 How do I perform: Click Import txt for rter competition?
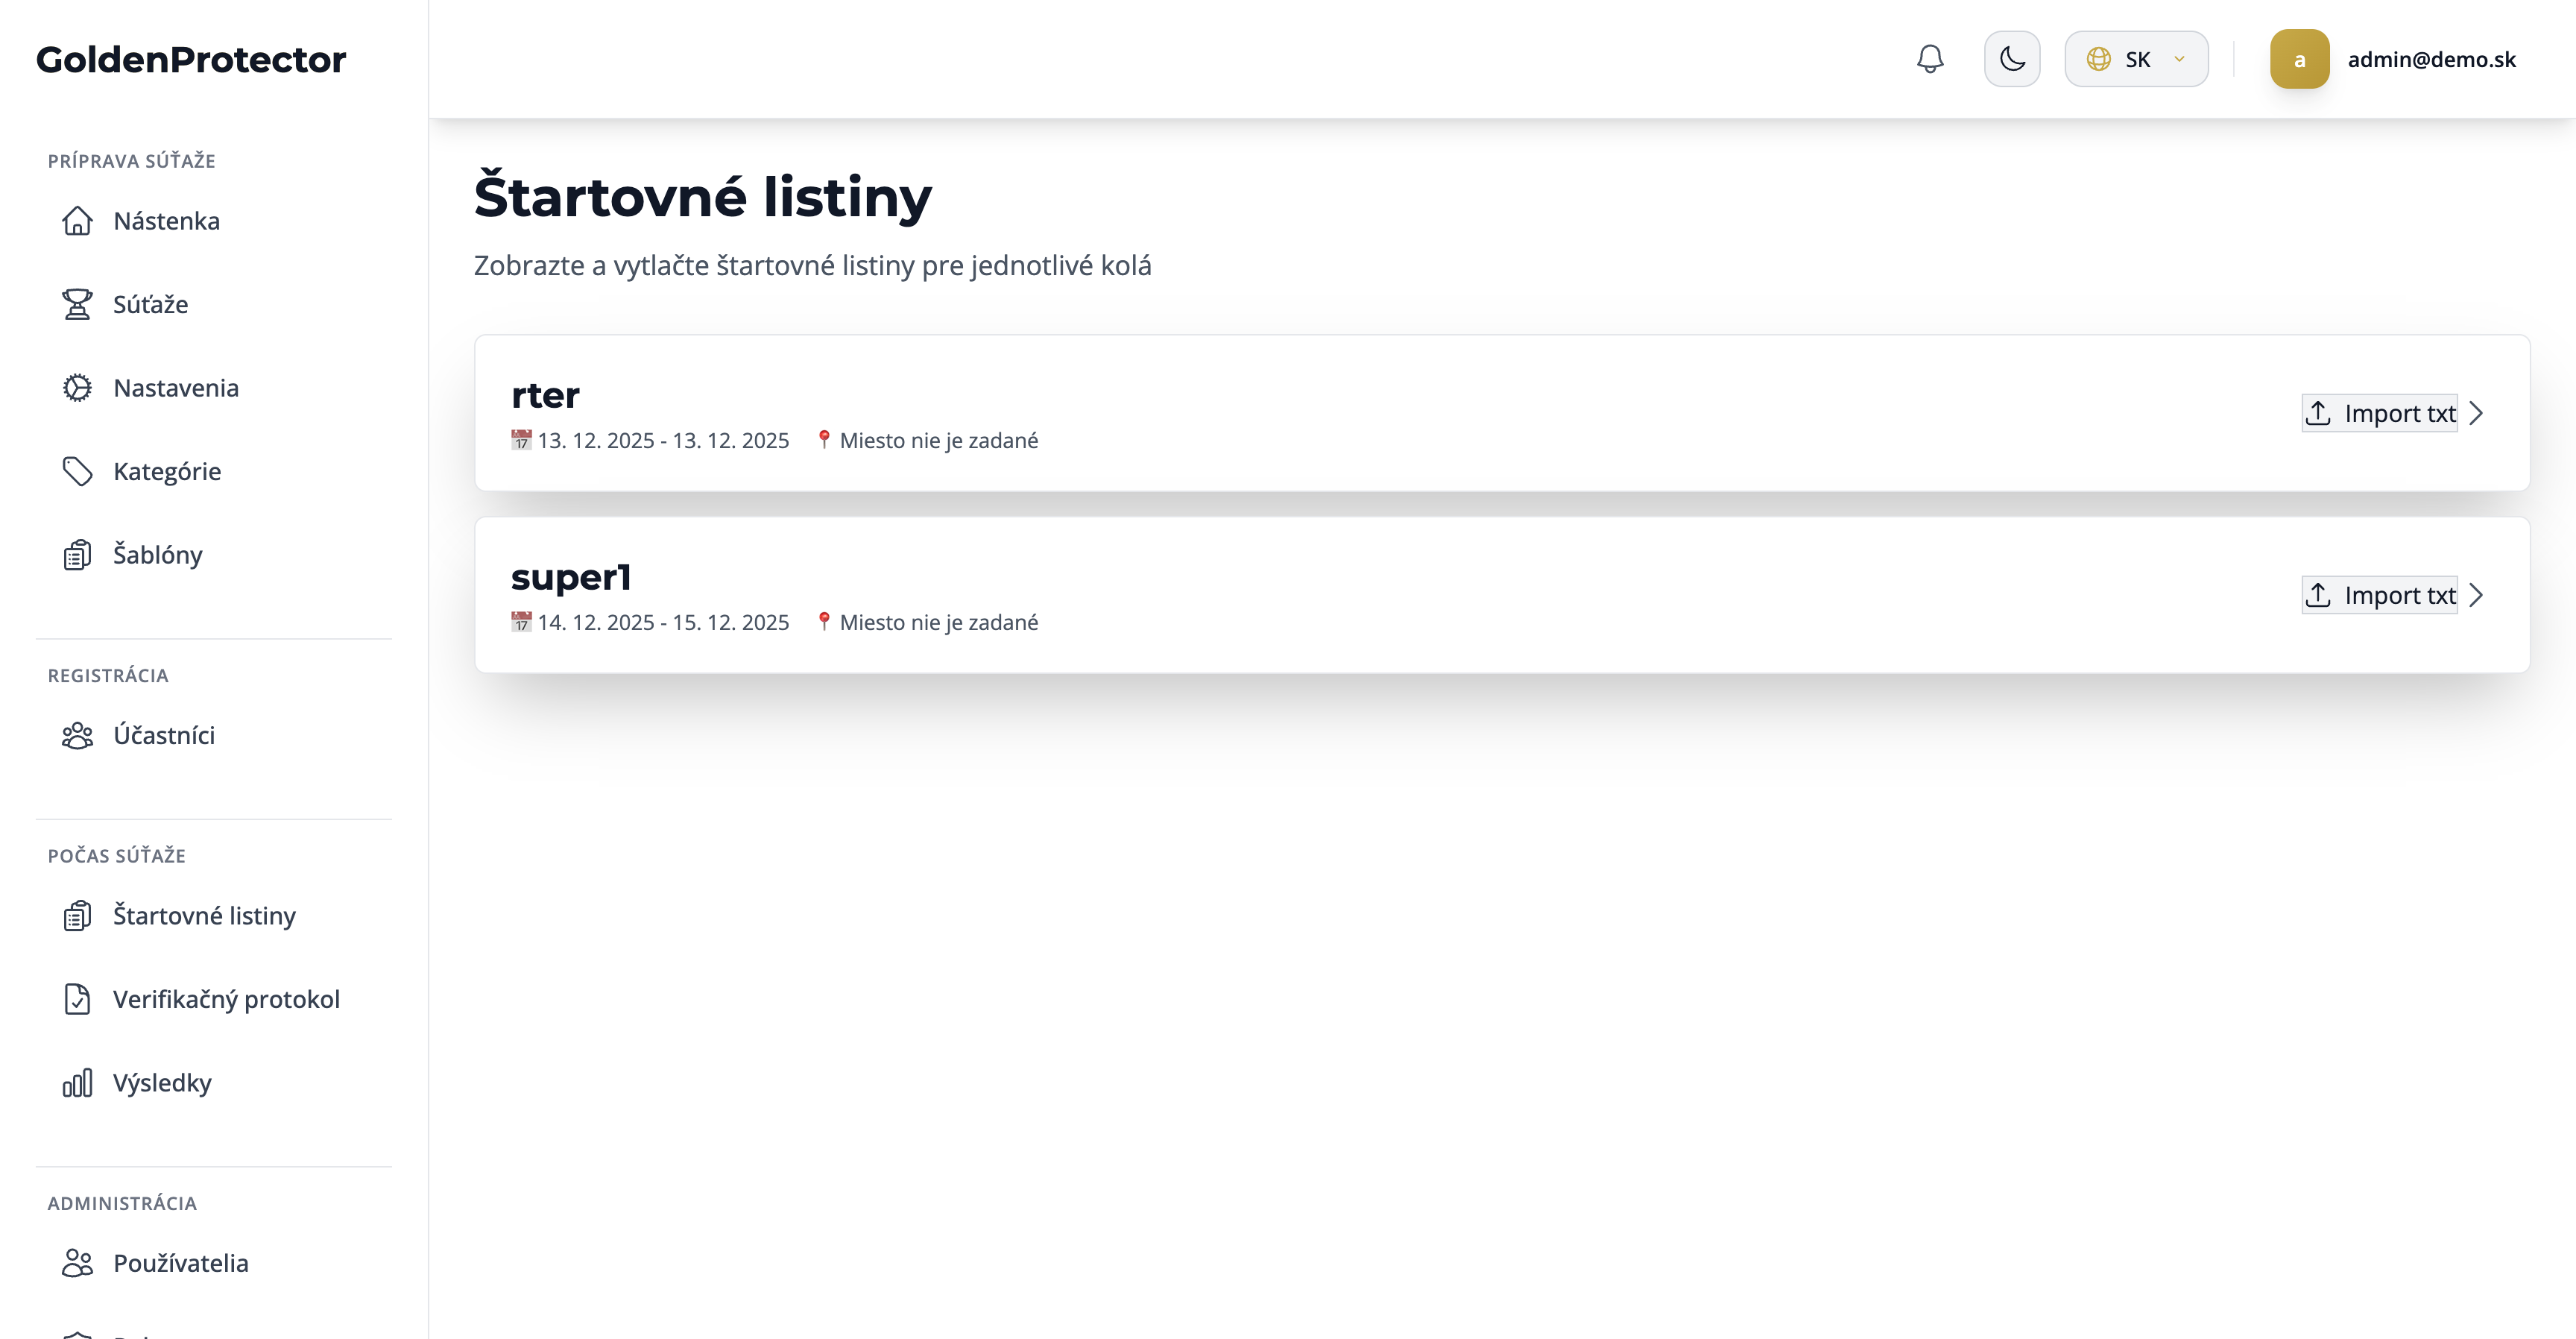(x=2379, y=413)
